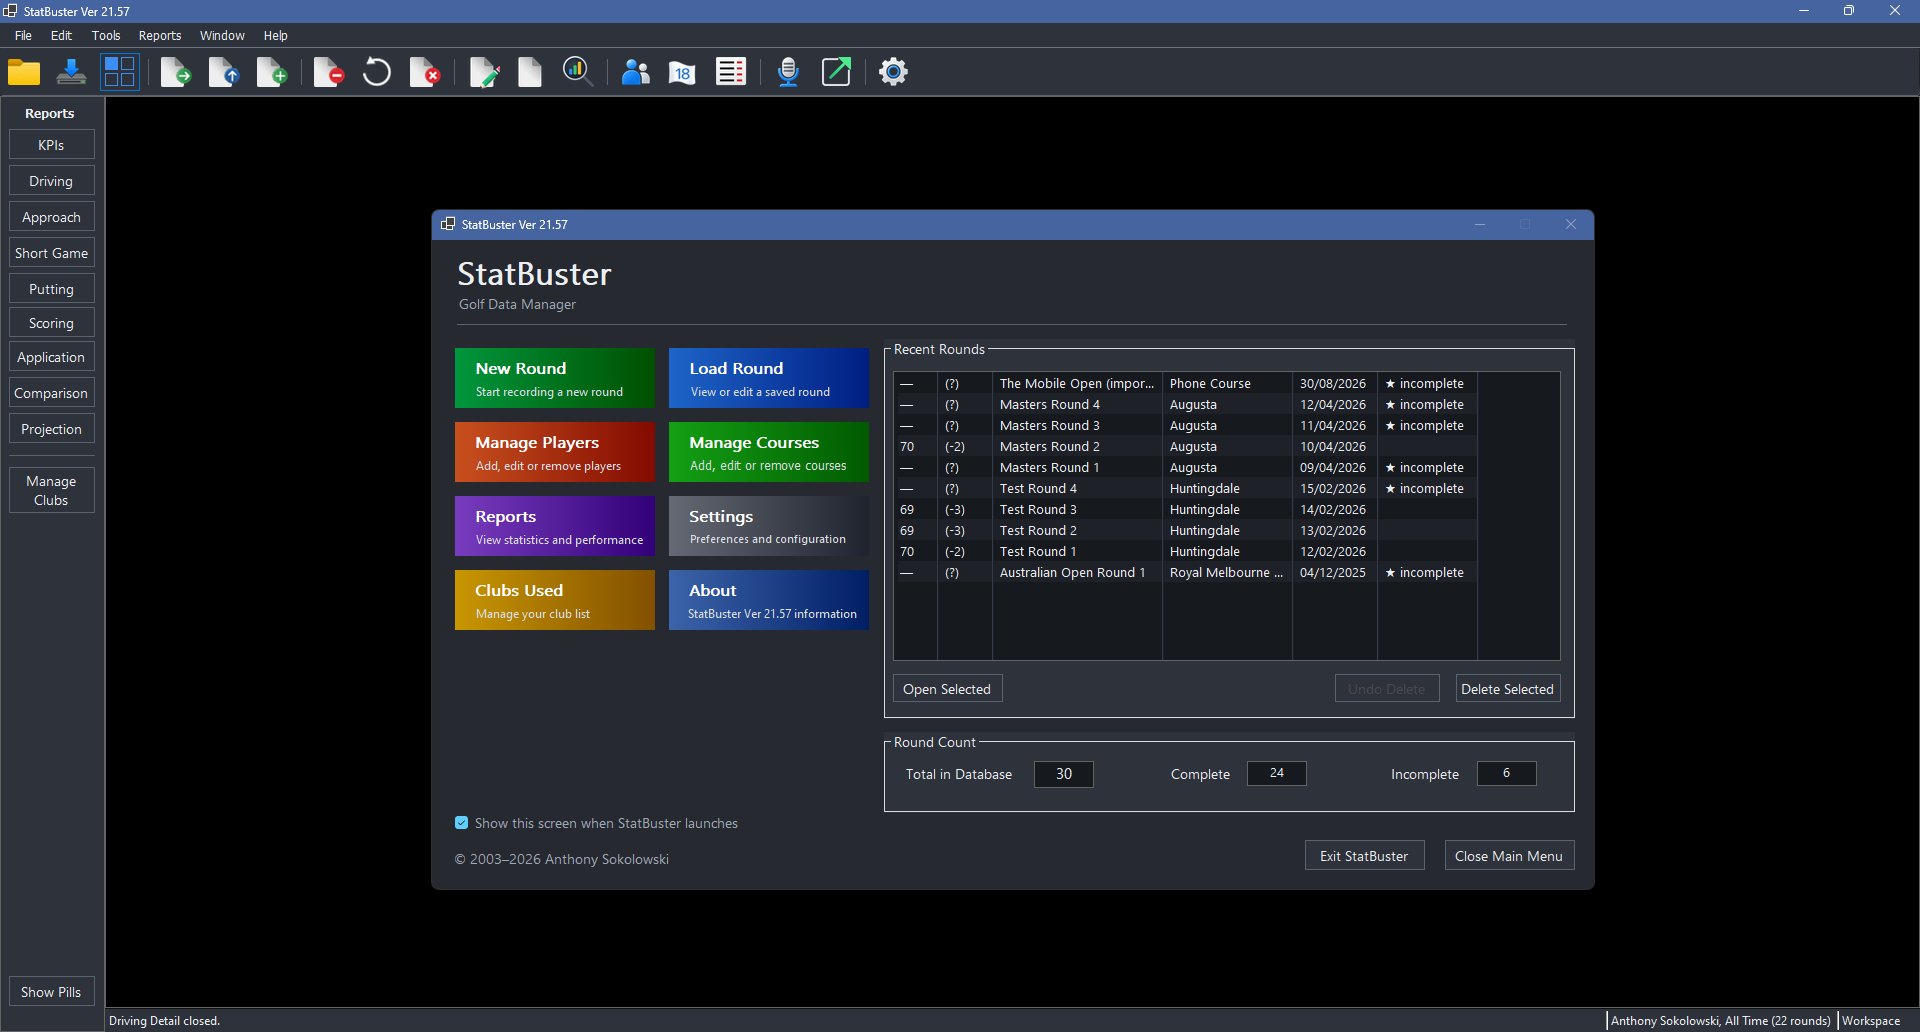Click the Show Pills button
This screenshot has width=1920, height=1032.
click(52, 992)
